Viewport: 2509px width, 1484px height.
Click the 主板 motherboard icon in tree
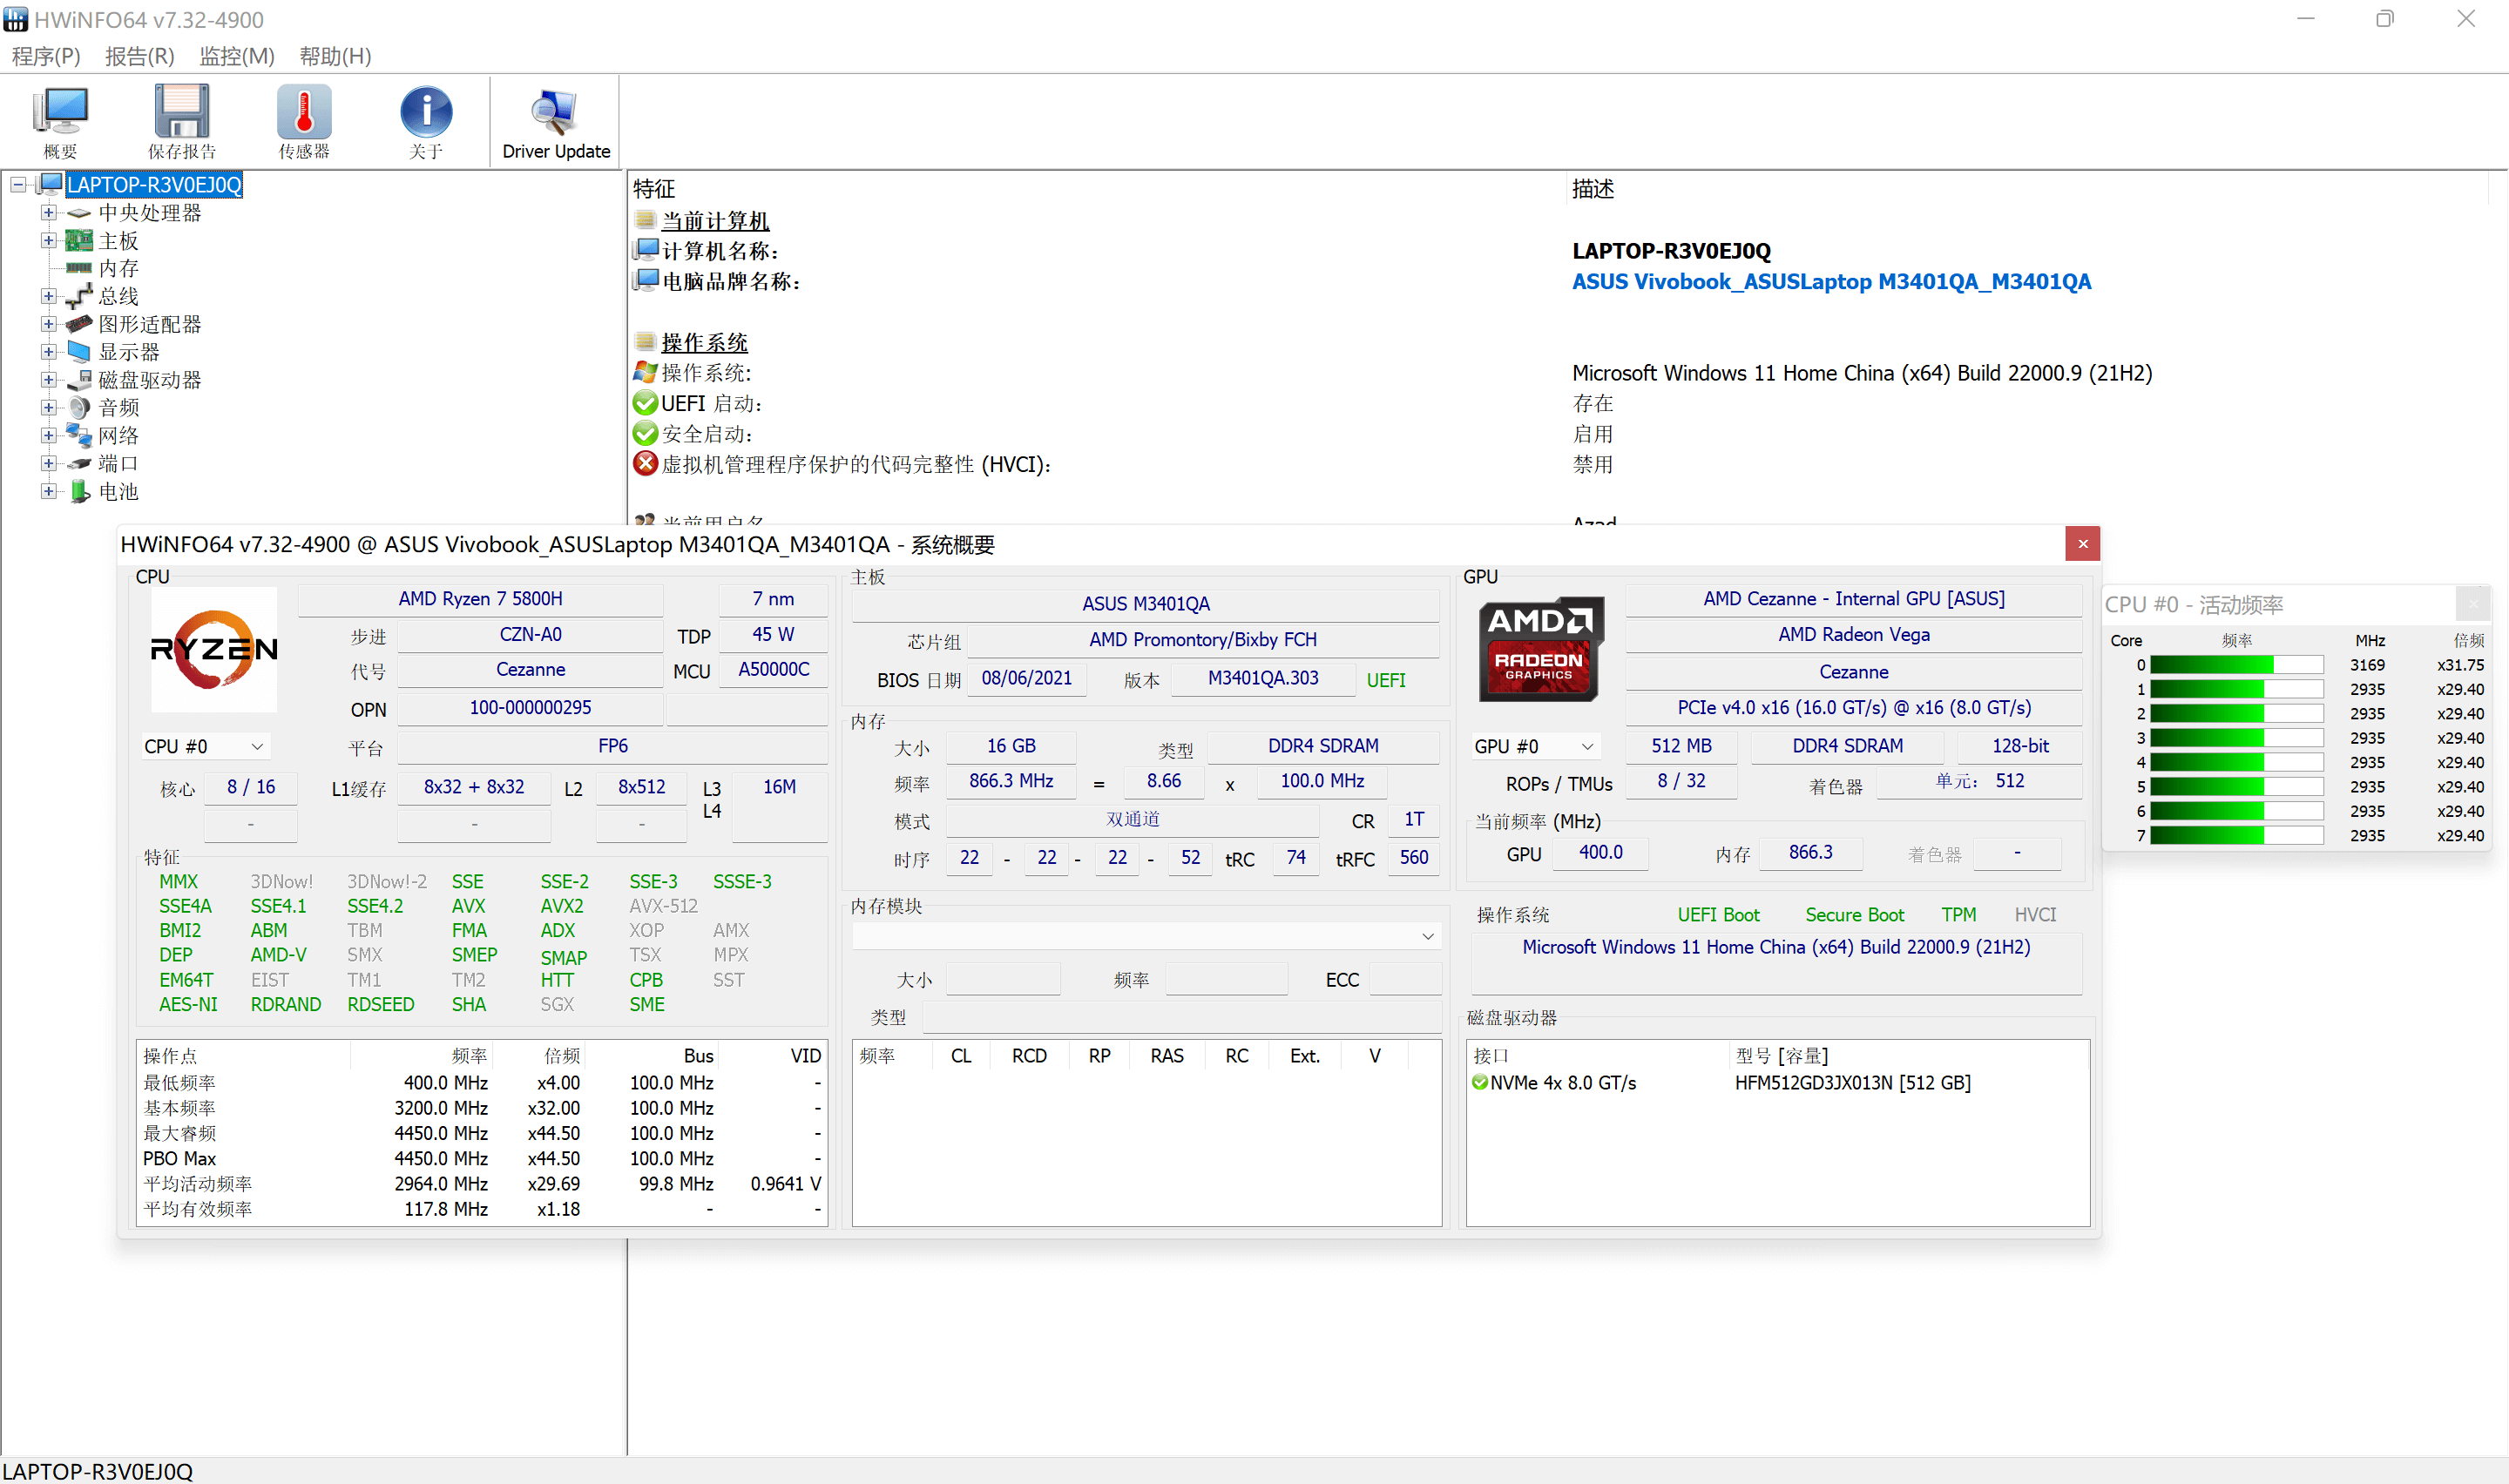(x=79, y=241)
